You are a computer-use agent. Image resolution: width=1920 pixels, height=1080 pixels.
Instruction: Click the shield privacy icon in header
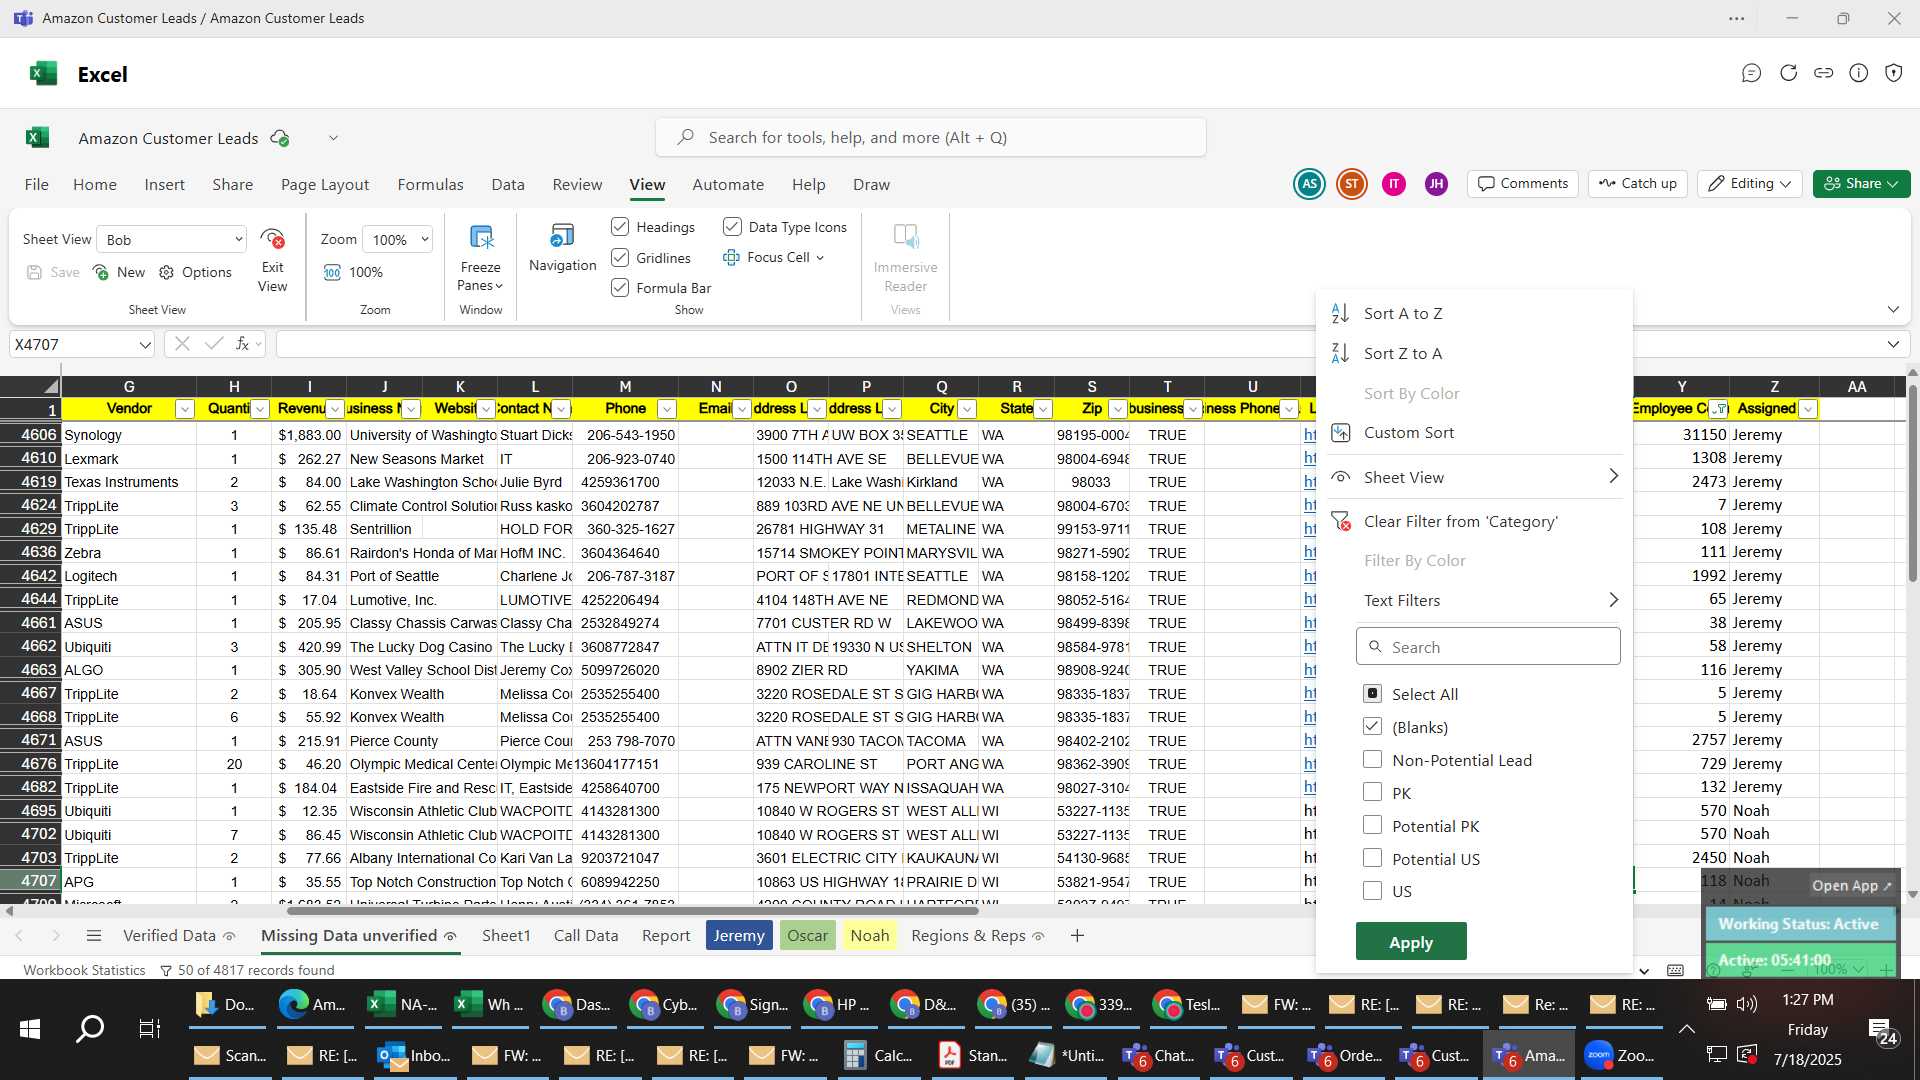tap(1893, 73)
